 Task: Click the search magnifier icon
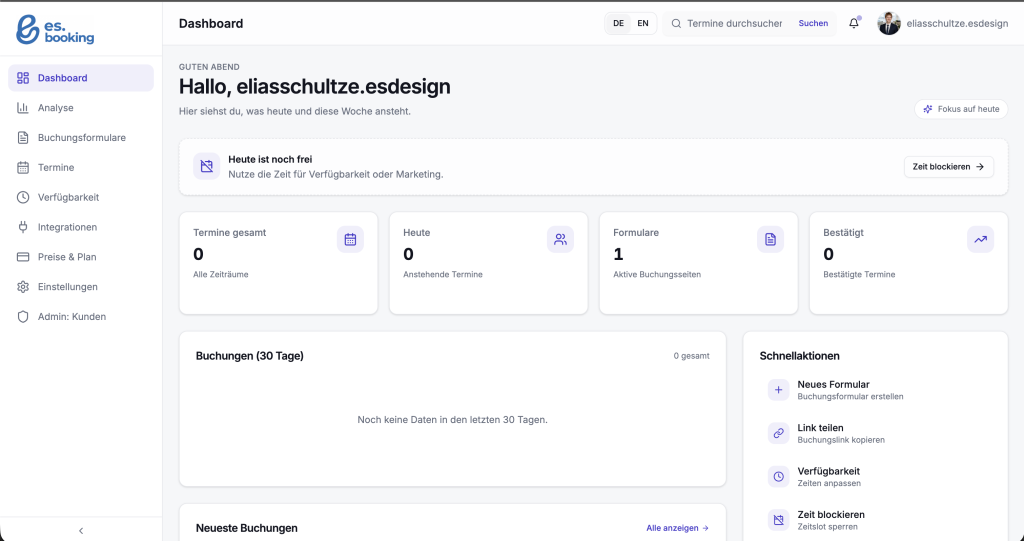(x=676, y=24)
